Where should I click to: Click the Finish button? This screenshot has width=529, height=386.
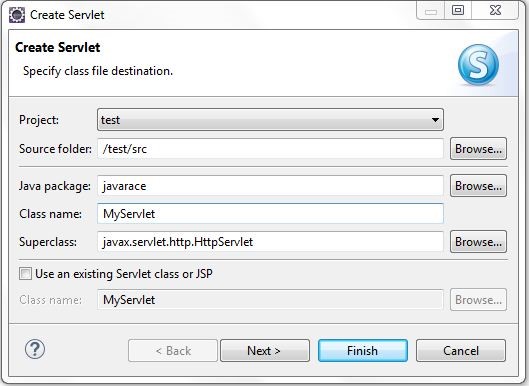[363, 351]
